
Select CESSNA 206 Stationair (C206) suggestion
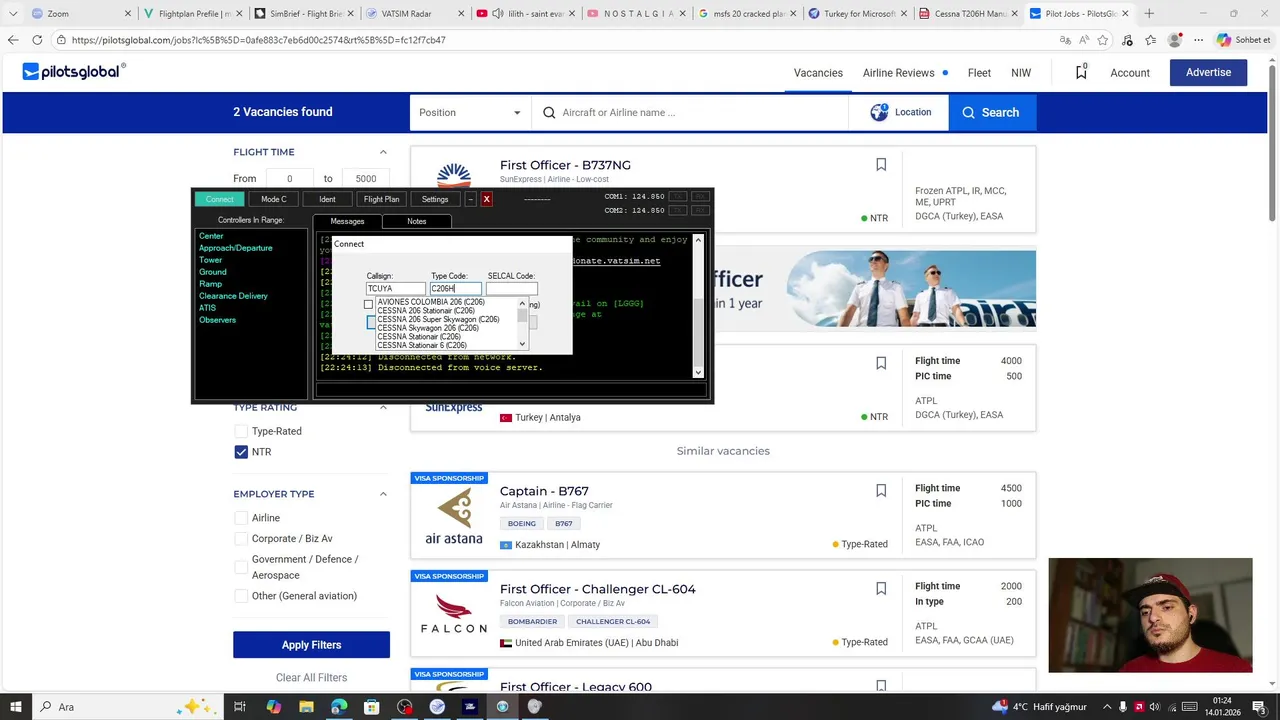426,311
